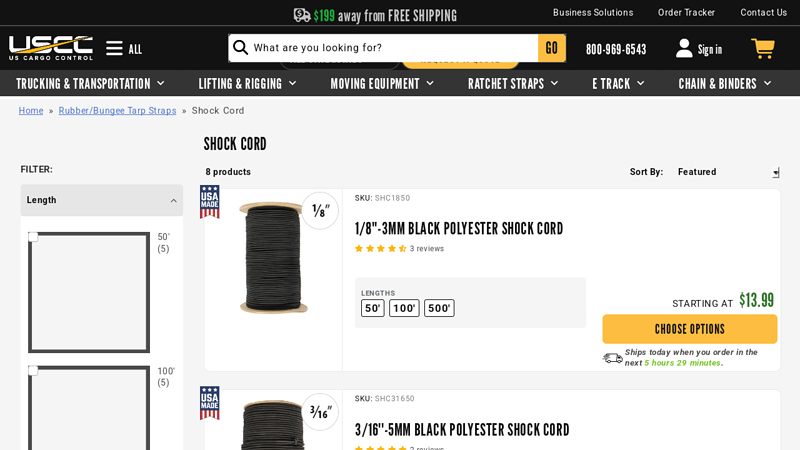Click the search magnifier icon

click(241, 48)
